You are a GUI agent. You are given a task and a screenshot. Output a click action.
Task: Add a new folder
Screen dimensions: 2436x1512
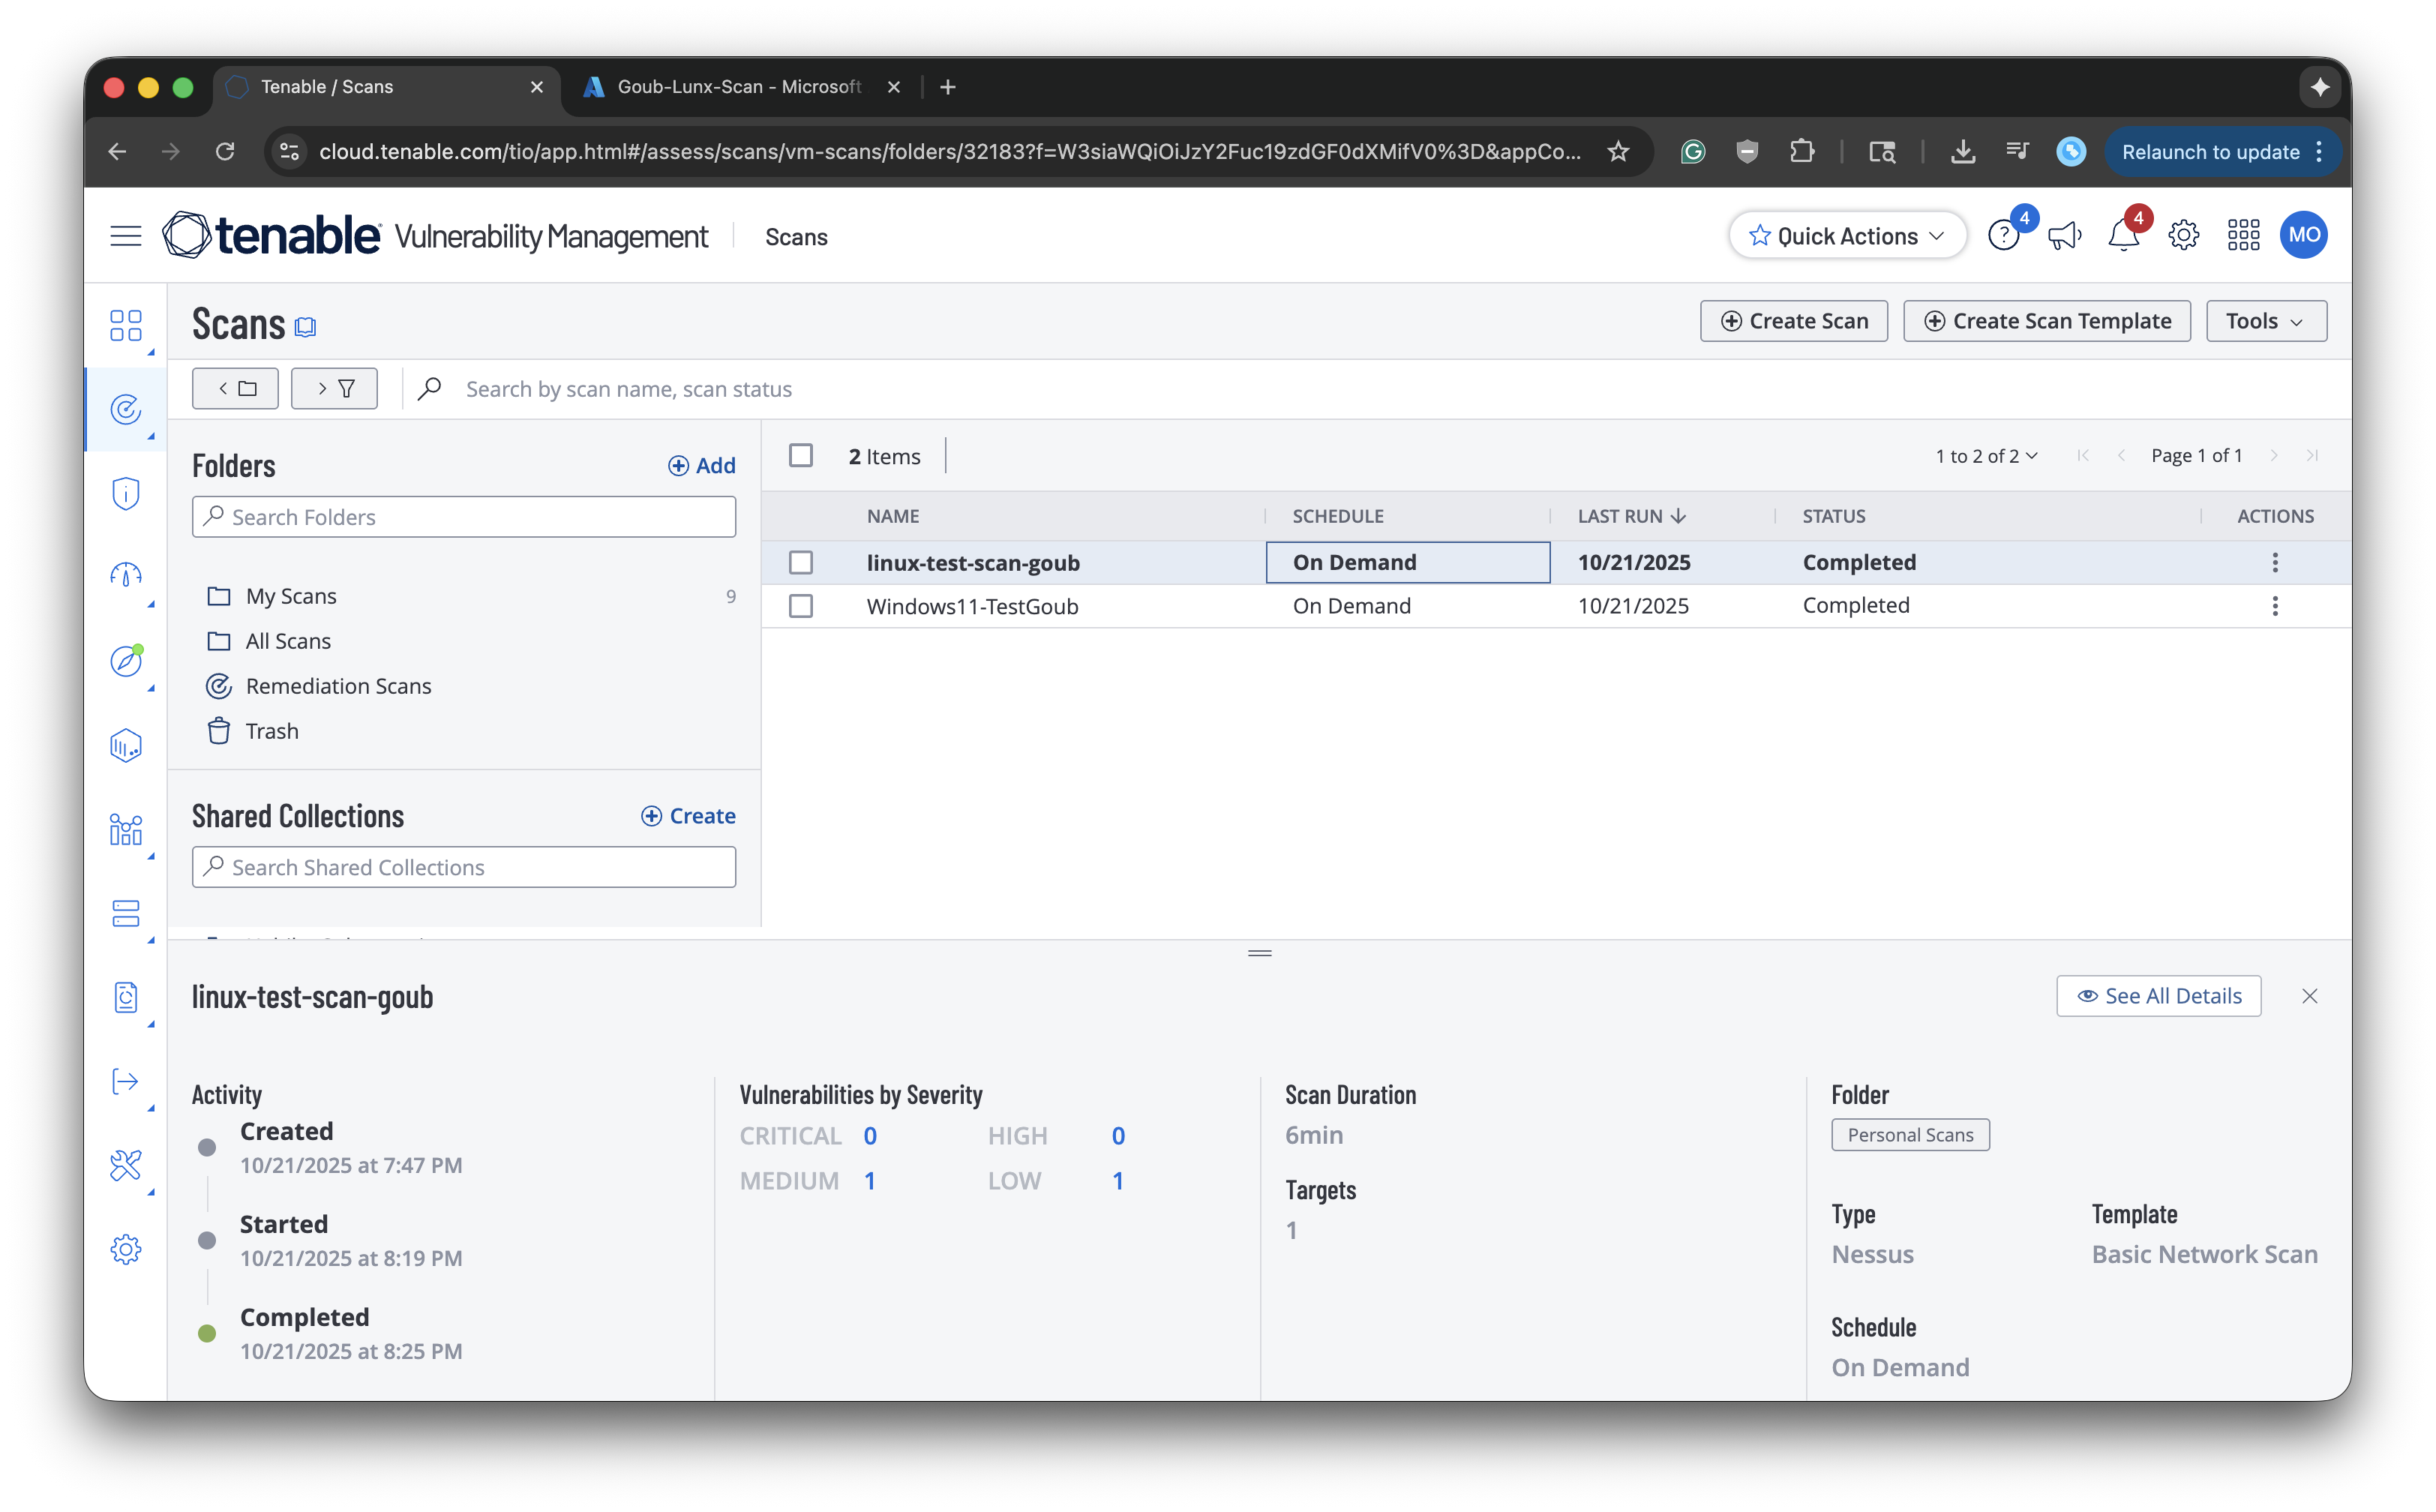702,465
